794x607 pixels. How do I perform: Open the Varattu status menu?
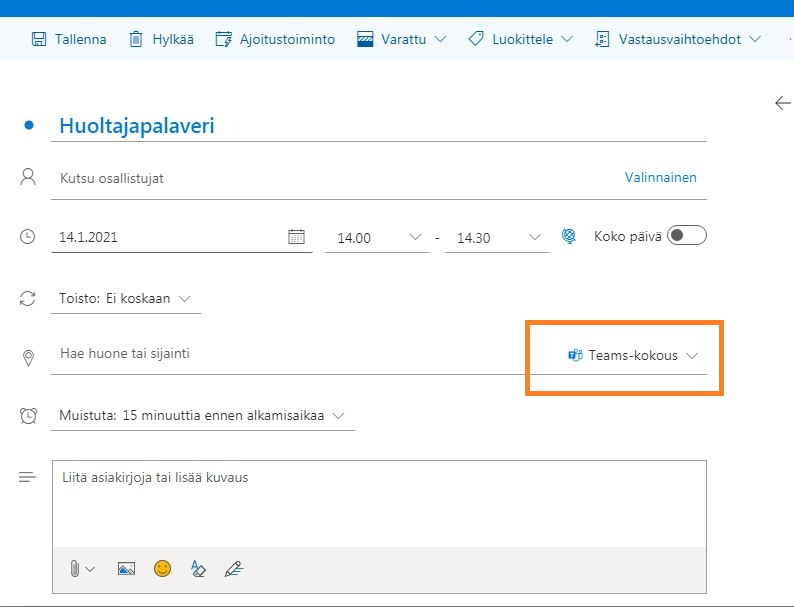(402, 39)
